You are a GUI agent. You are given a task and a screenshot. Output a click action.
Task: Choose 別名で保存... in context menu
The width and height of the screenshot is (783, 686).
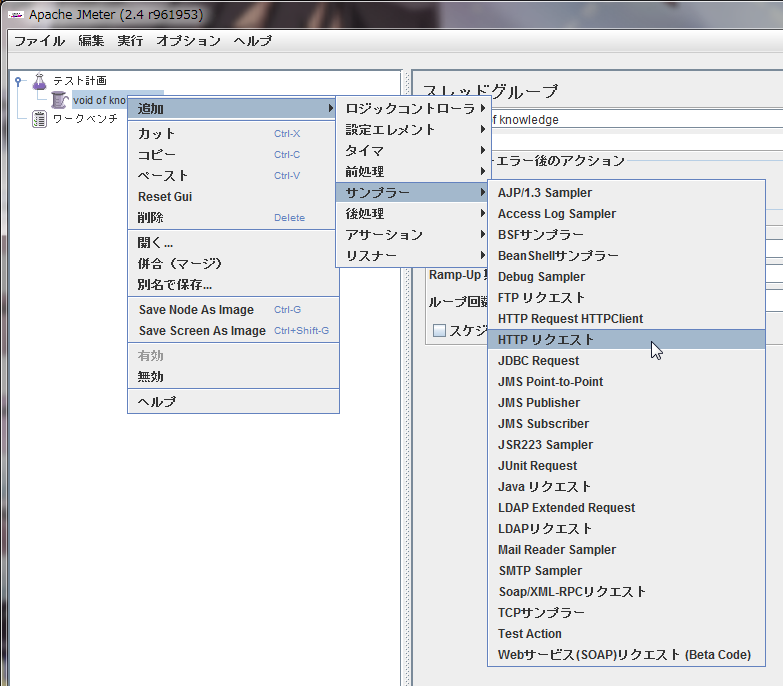(233, 285)
